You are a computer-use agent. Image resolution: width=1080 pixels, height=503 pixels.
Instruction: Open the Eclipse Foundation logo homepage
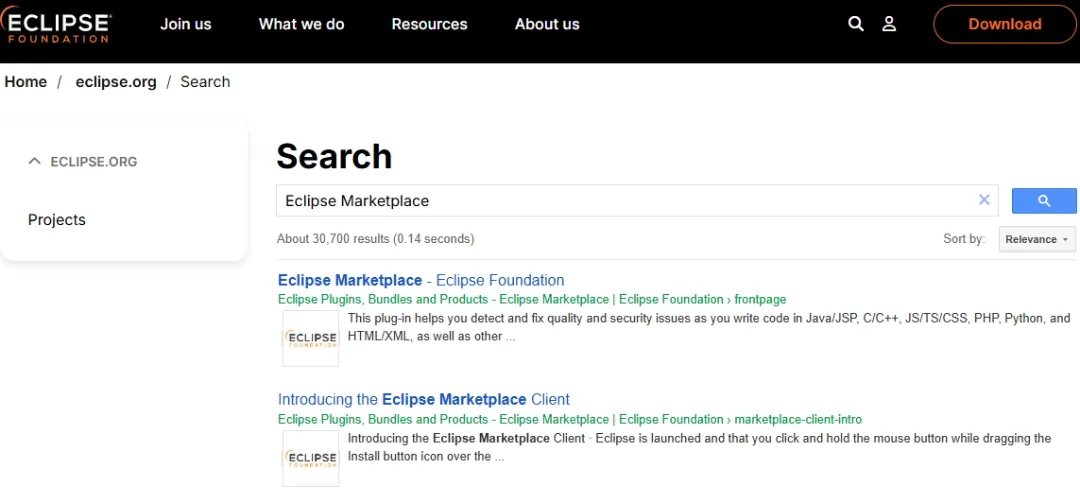click(x=55, y=24)
